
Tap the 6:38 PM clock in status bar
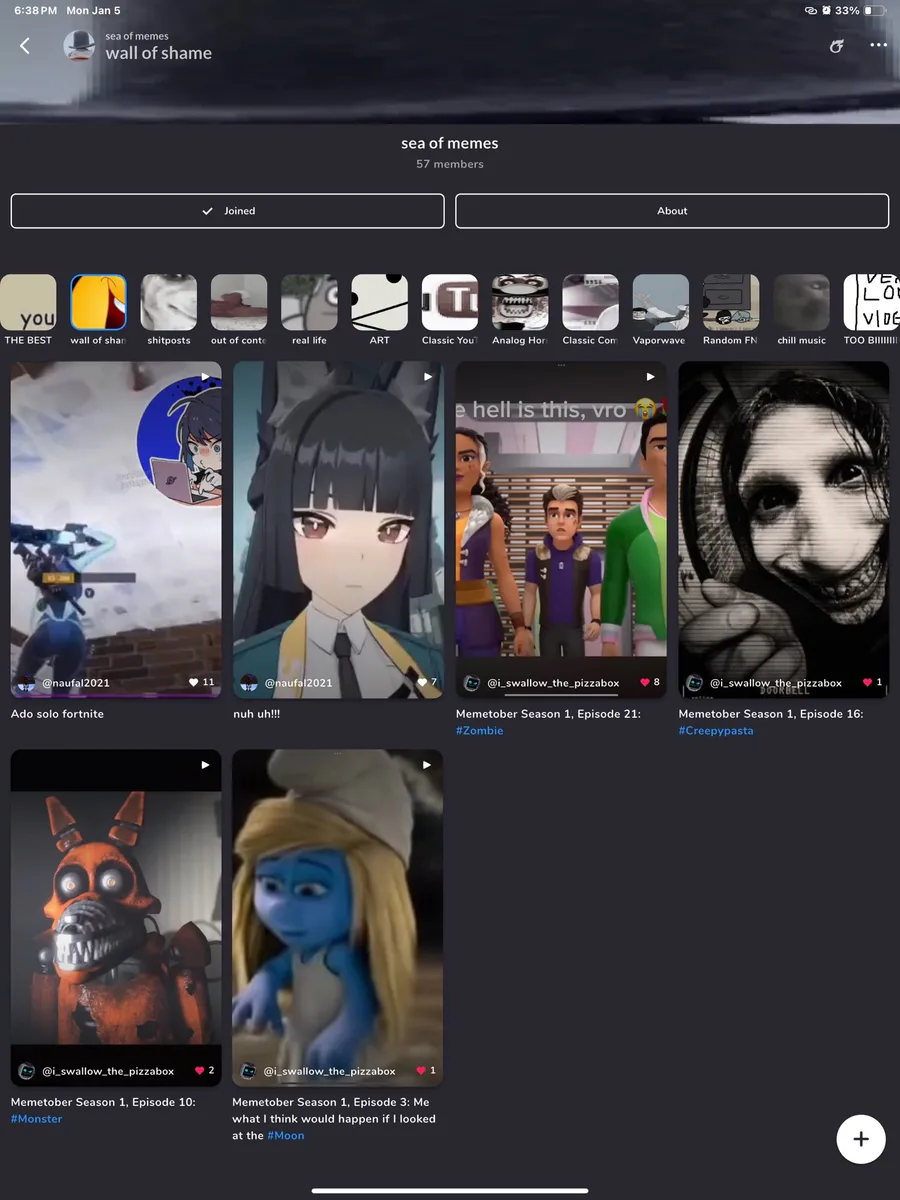point(35,10)
